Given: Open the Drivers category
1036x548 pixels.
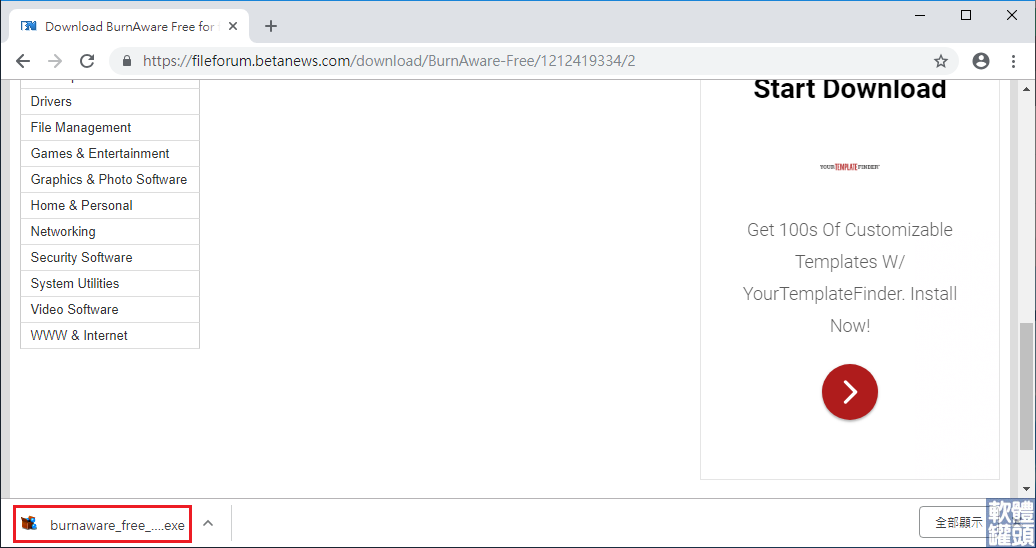Looking at the screenshot, I should (x=110, y=102).
